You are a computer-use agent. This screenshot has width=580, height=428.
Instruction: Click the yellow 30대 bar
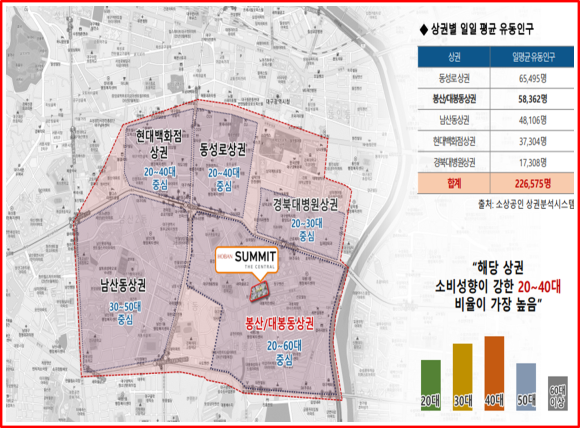coord(462,377)
